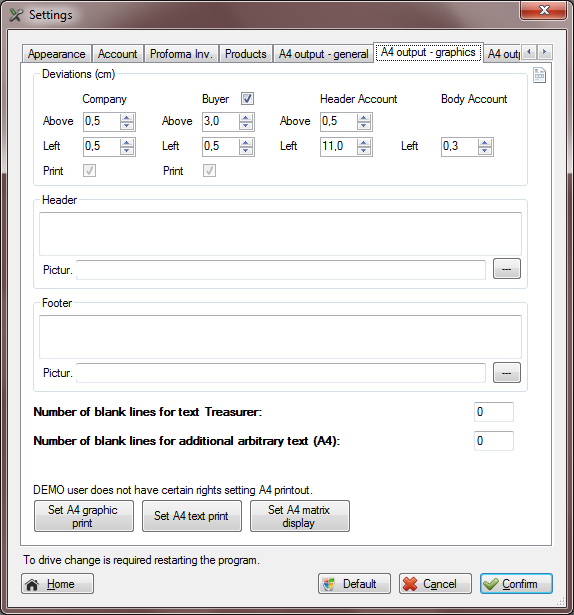
Task: Decrease Header Account Left value with down arrow
Action: click(364, 151)
